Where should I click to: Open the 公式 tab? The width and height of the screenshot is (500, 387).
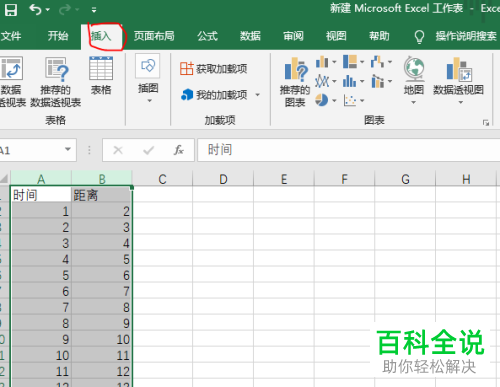pos(207,36)
